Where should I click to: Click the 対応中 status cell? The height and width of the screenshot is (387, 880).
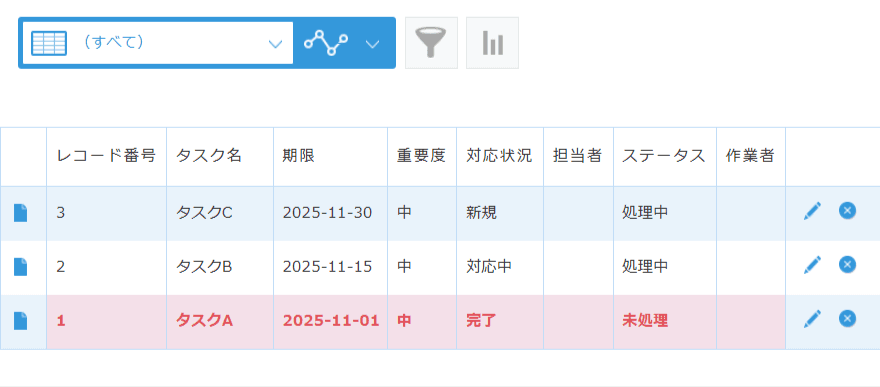[500, 267]
